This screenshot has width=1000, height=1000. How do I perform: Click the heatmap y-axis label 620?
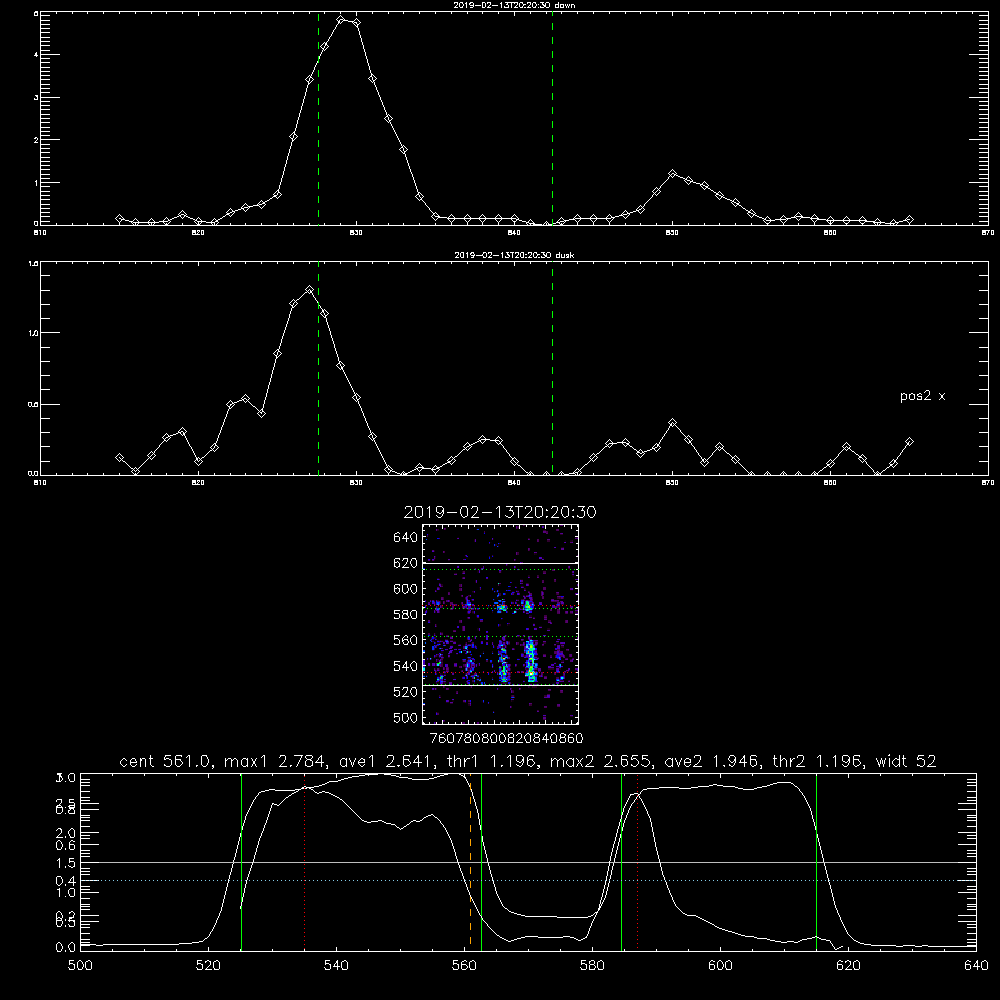pos(406,563)
